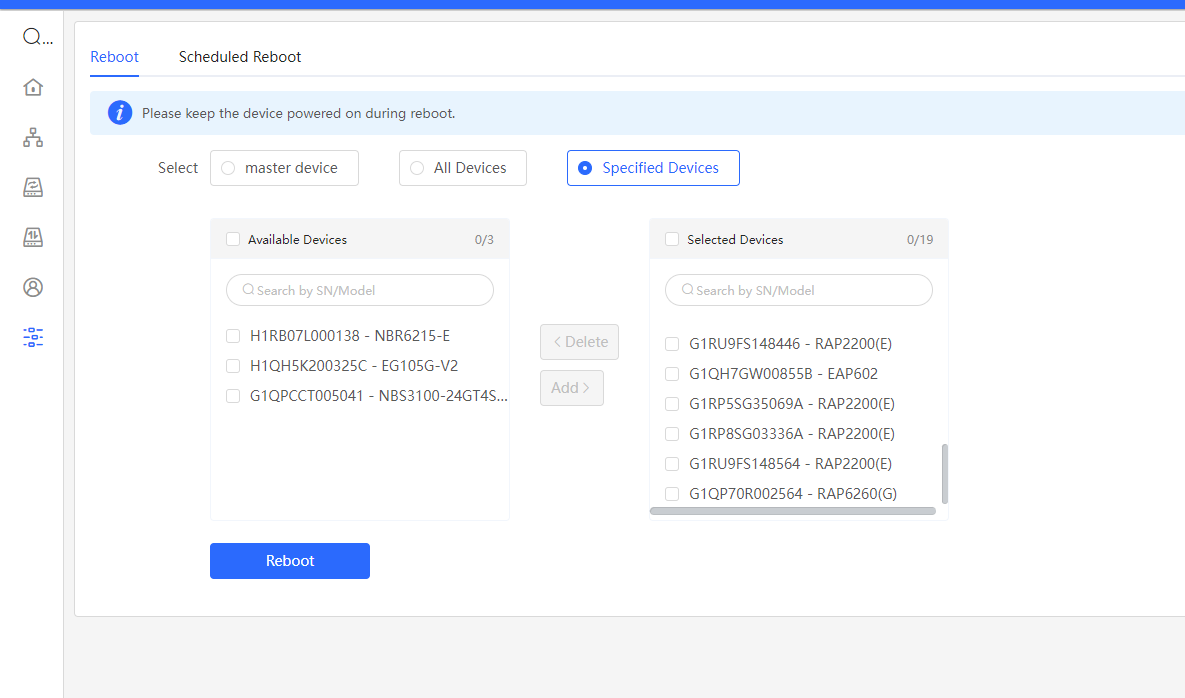1185x698 pixels.
Task: Select the master device radio option
Action: coord(284,168)
